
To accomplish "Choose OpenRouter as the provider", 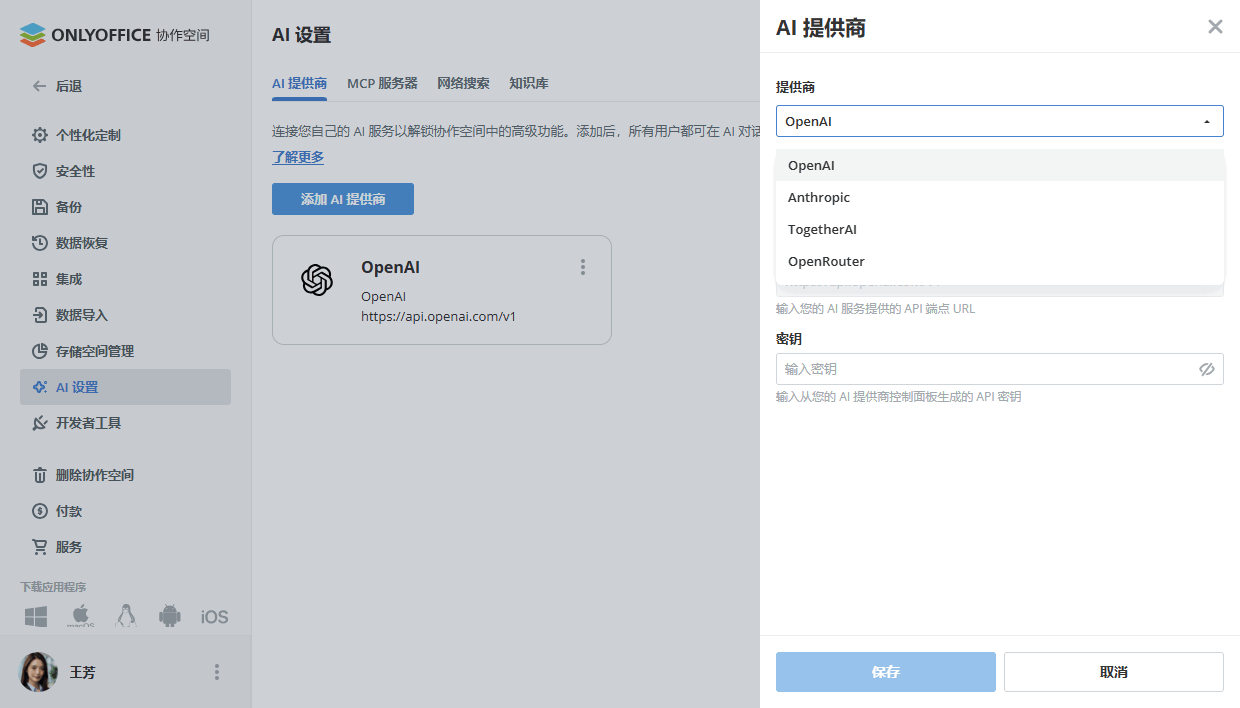I will coord(826,261).
